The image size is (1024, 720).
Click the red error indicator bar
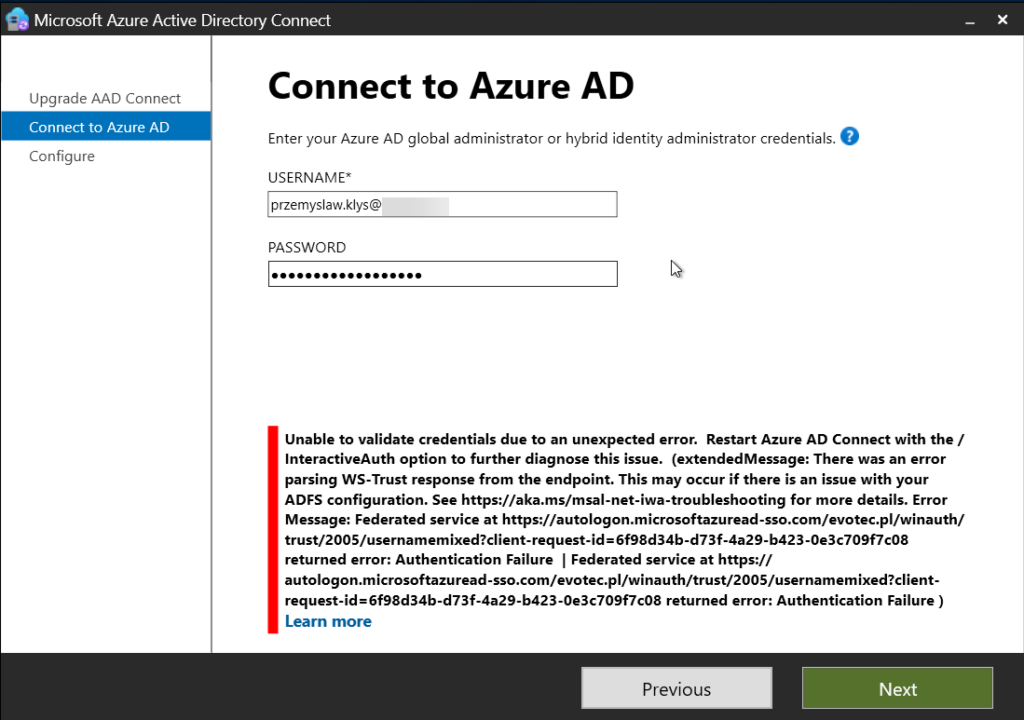click(272, 528)
